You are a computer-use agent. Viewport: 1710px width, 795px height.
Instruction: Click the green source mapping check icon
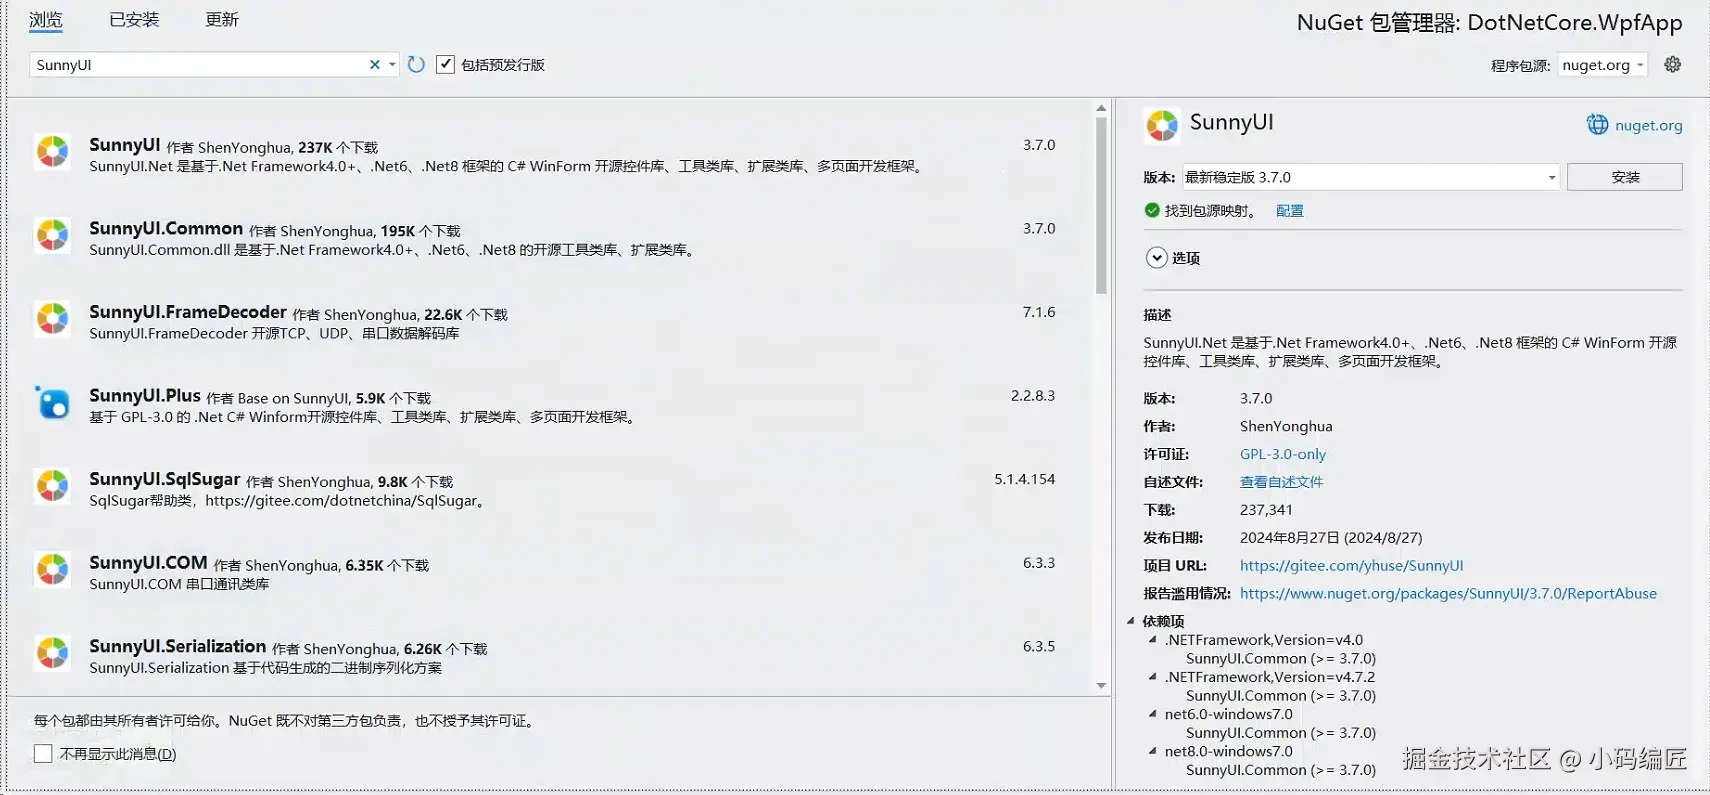click(x=1152, y=210)
